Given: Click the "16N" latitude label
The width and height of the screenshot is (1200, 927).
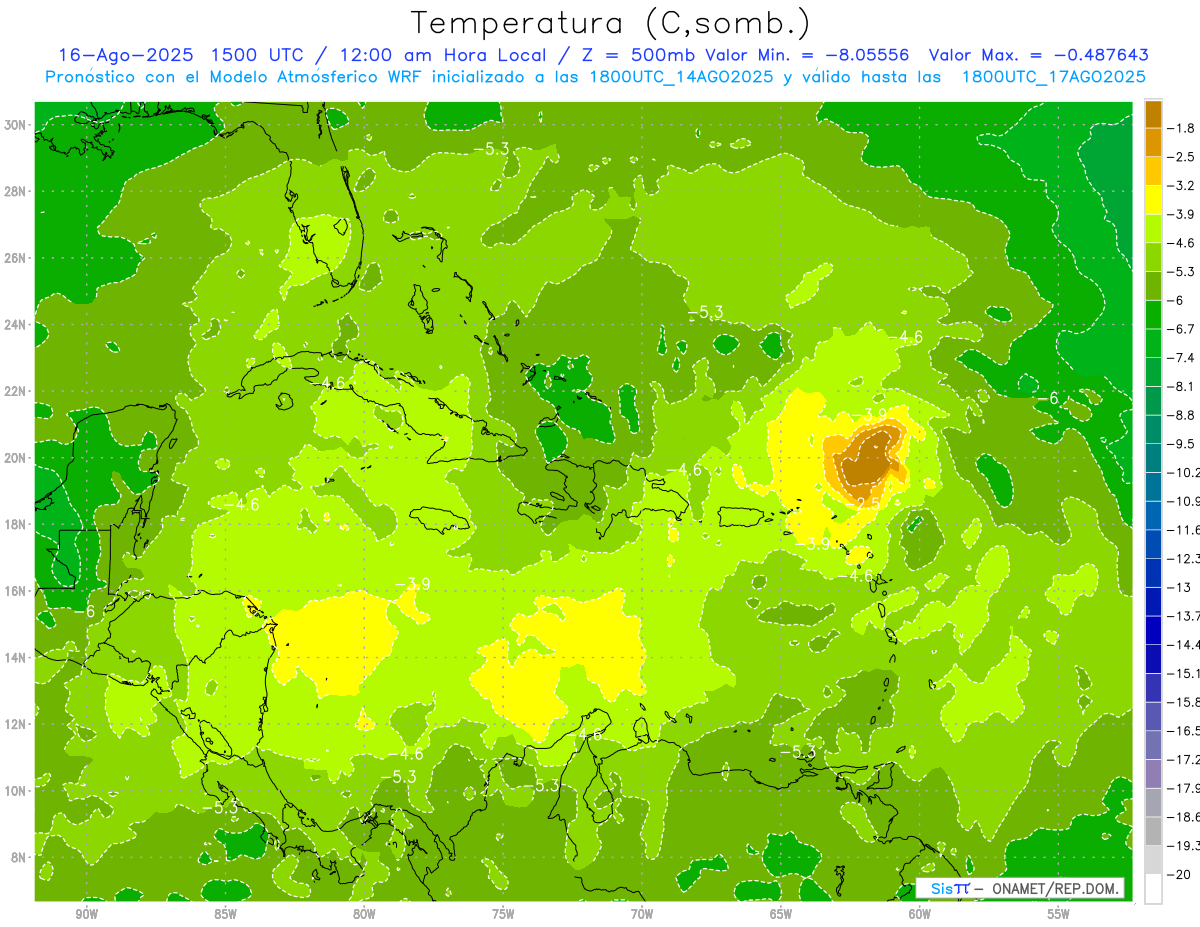Looking at the screenshot, I should 17,591.
